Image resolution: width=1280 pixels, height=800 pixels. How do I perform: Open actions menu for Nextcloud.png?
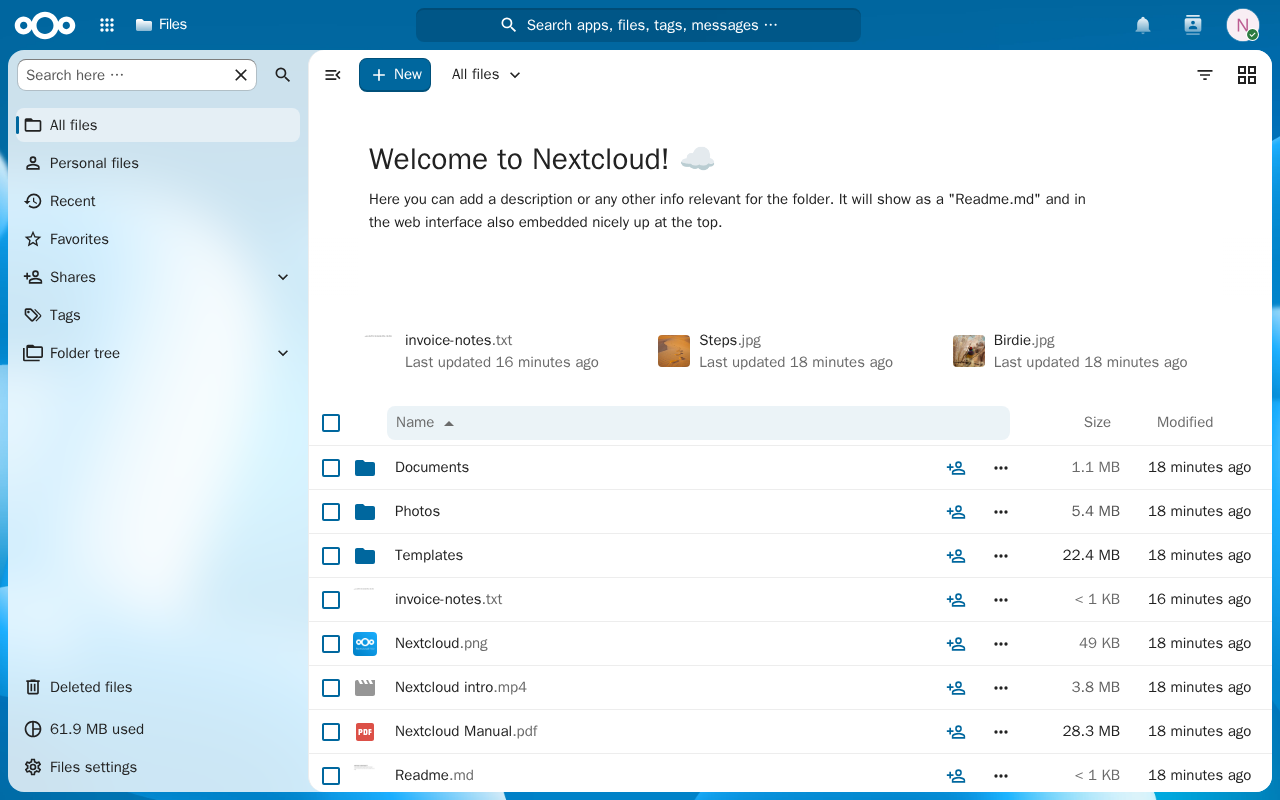(1001, 644)
